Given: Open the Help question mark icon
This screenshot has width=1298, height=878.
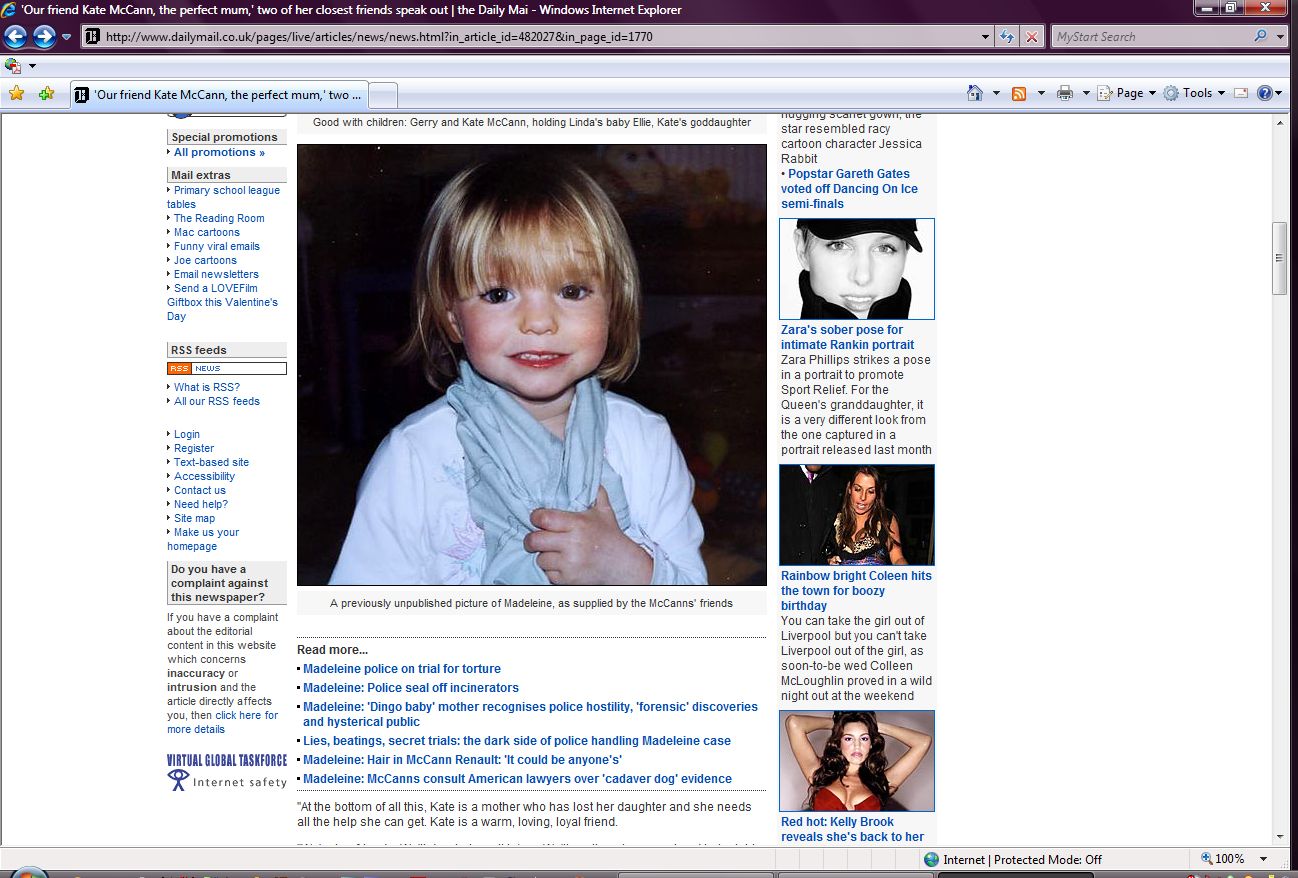Looking at the screenshot, I should pos(1264,93).
